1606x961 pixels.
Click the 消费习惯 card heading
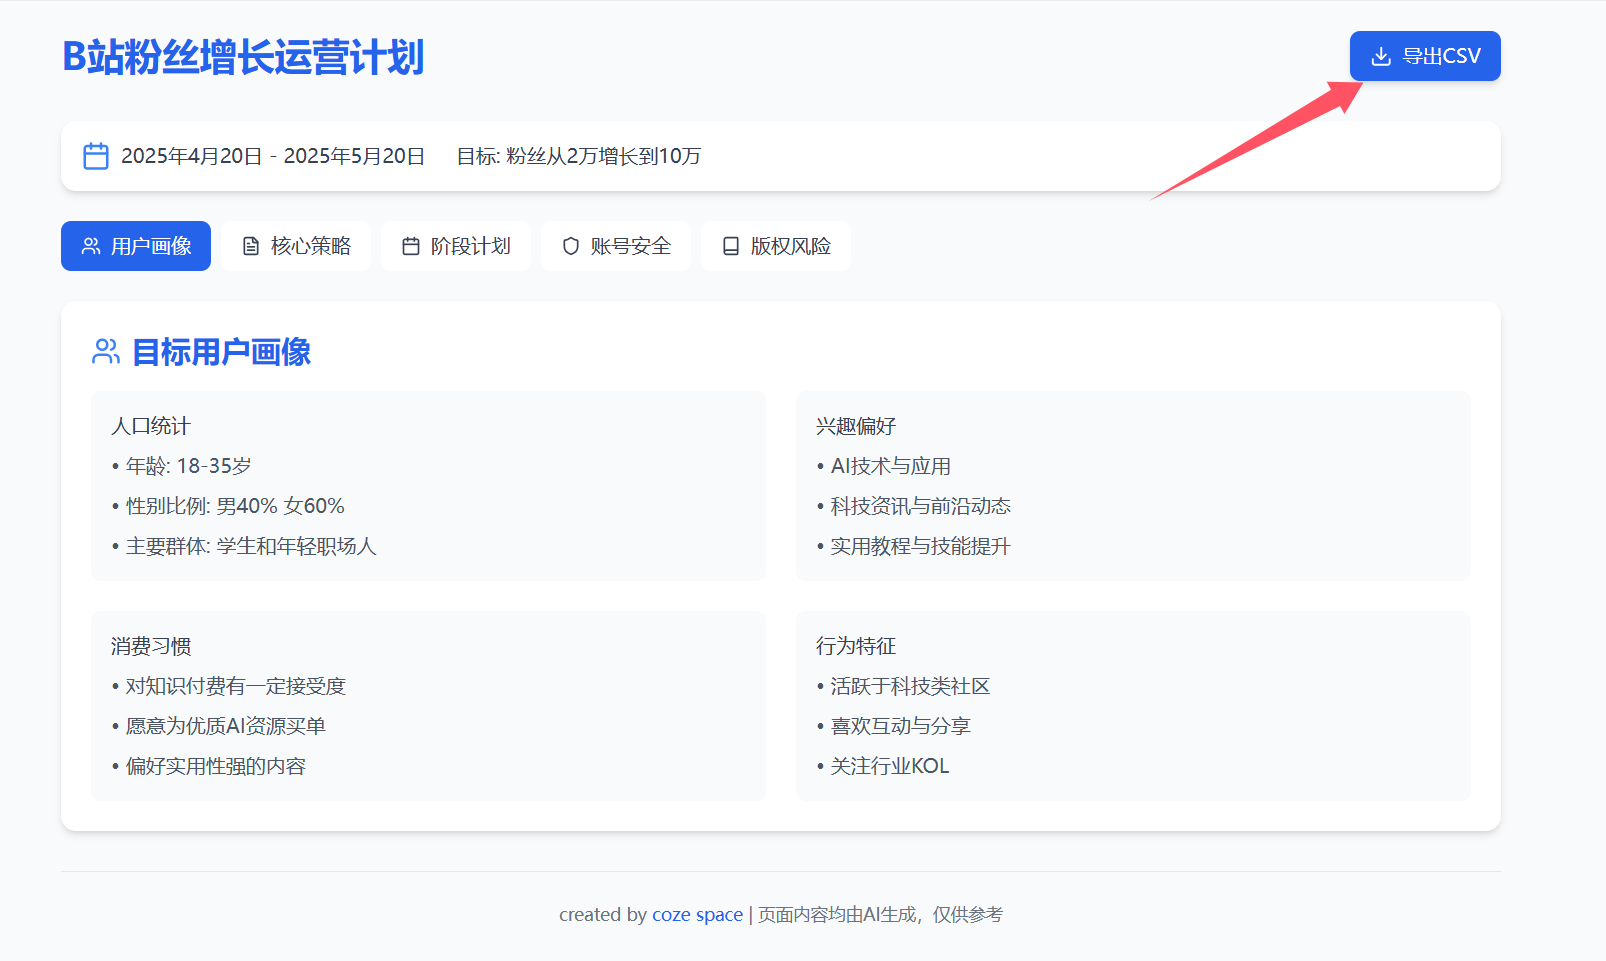151,646
